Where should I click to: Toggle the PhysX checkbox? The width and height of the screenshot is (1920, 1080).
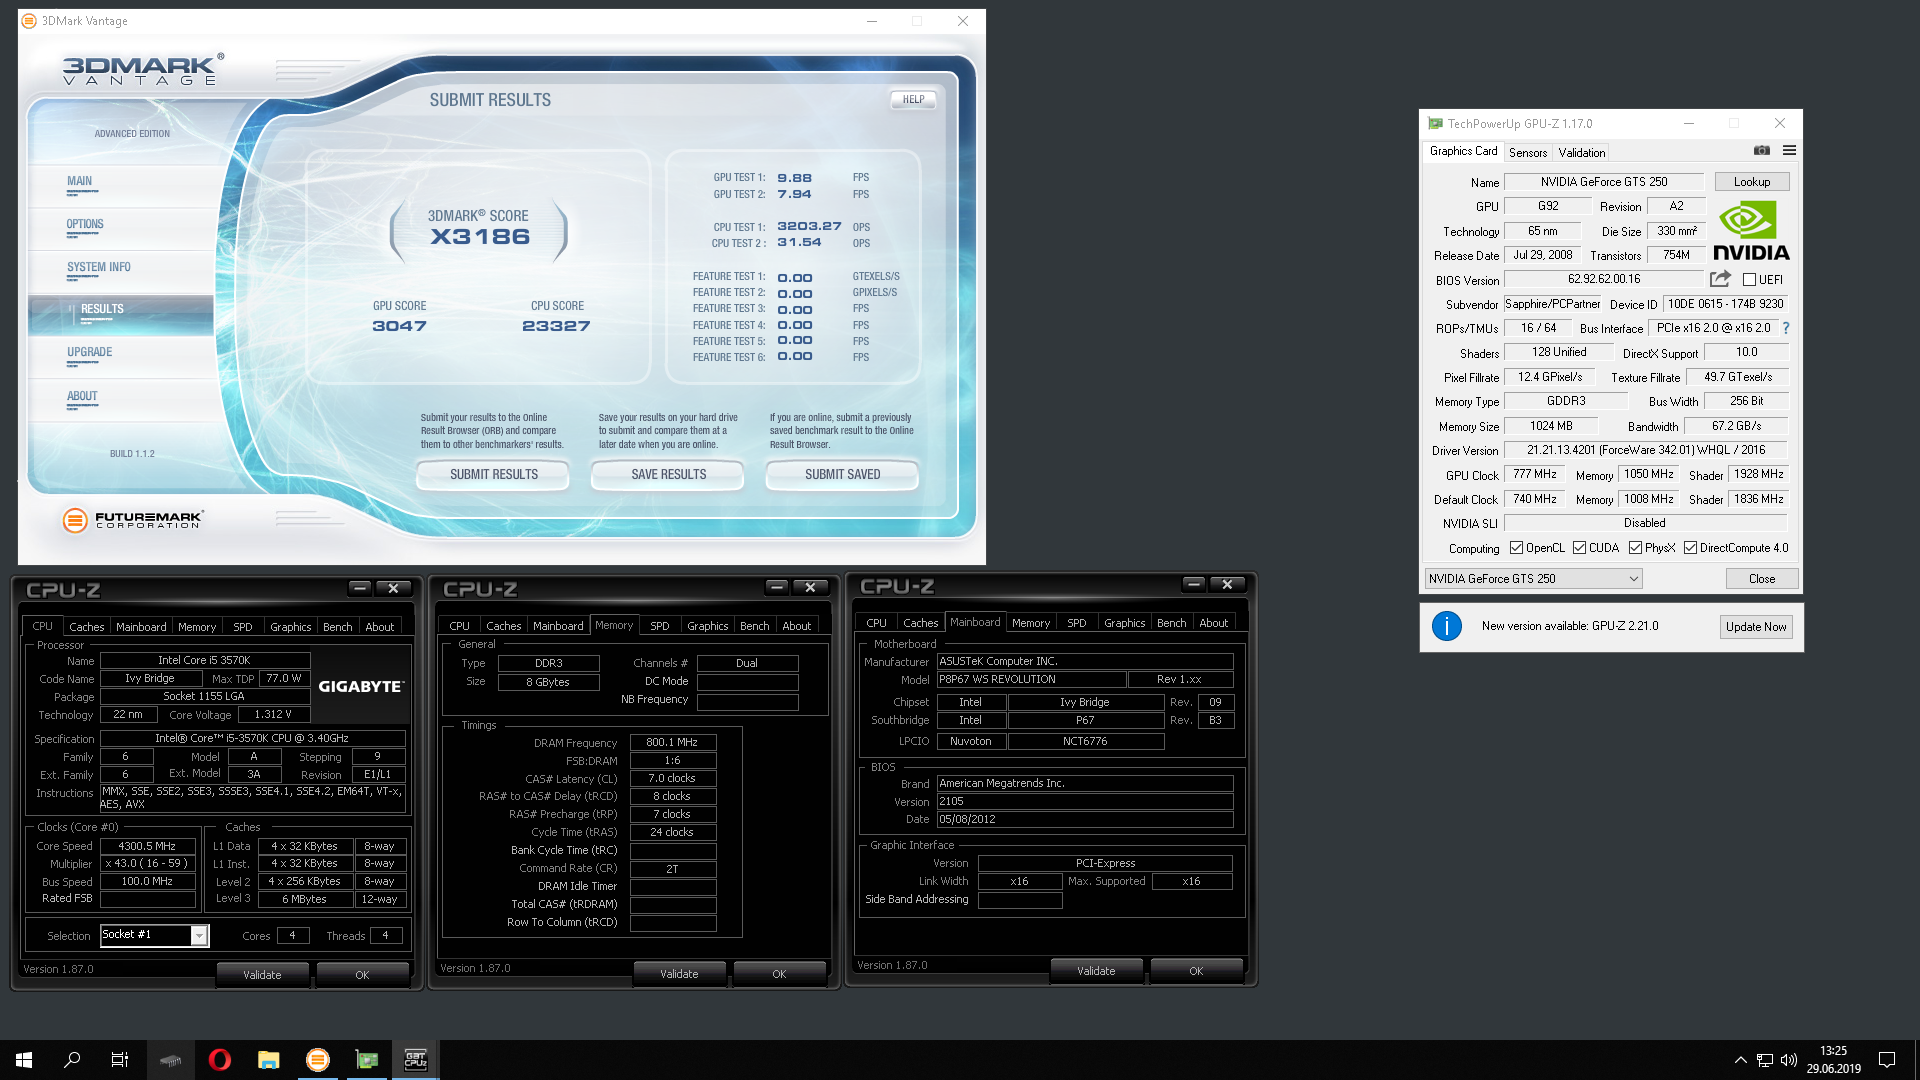(x=1636, y=548)
